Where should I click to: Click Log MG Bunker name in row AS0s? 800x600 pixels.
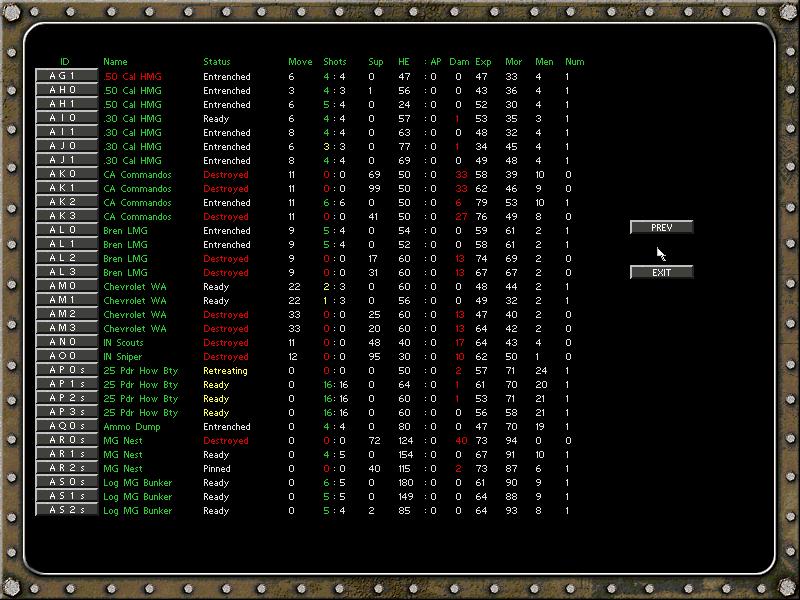[138, 483]
